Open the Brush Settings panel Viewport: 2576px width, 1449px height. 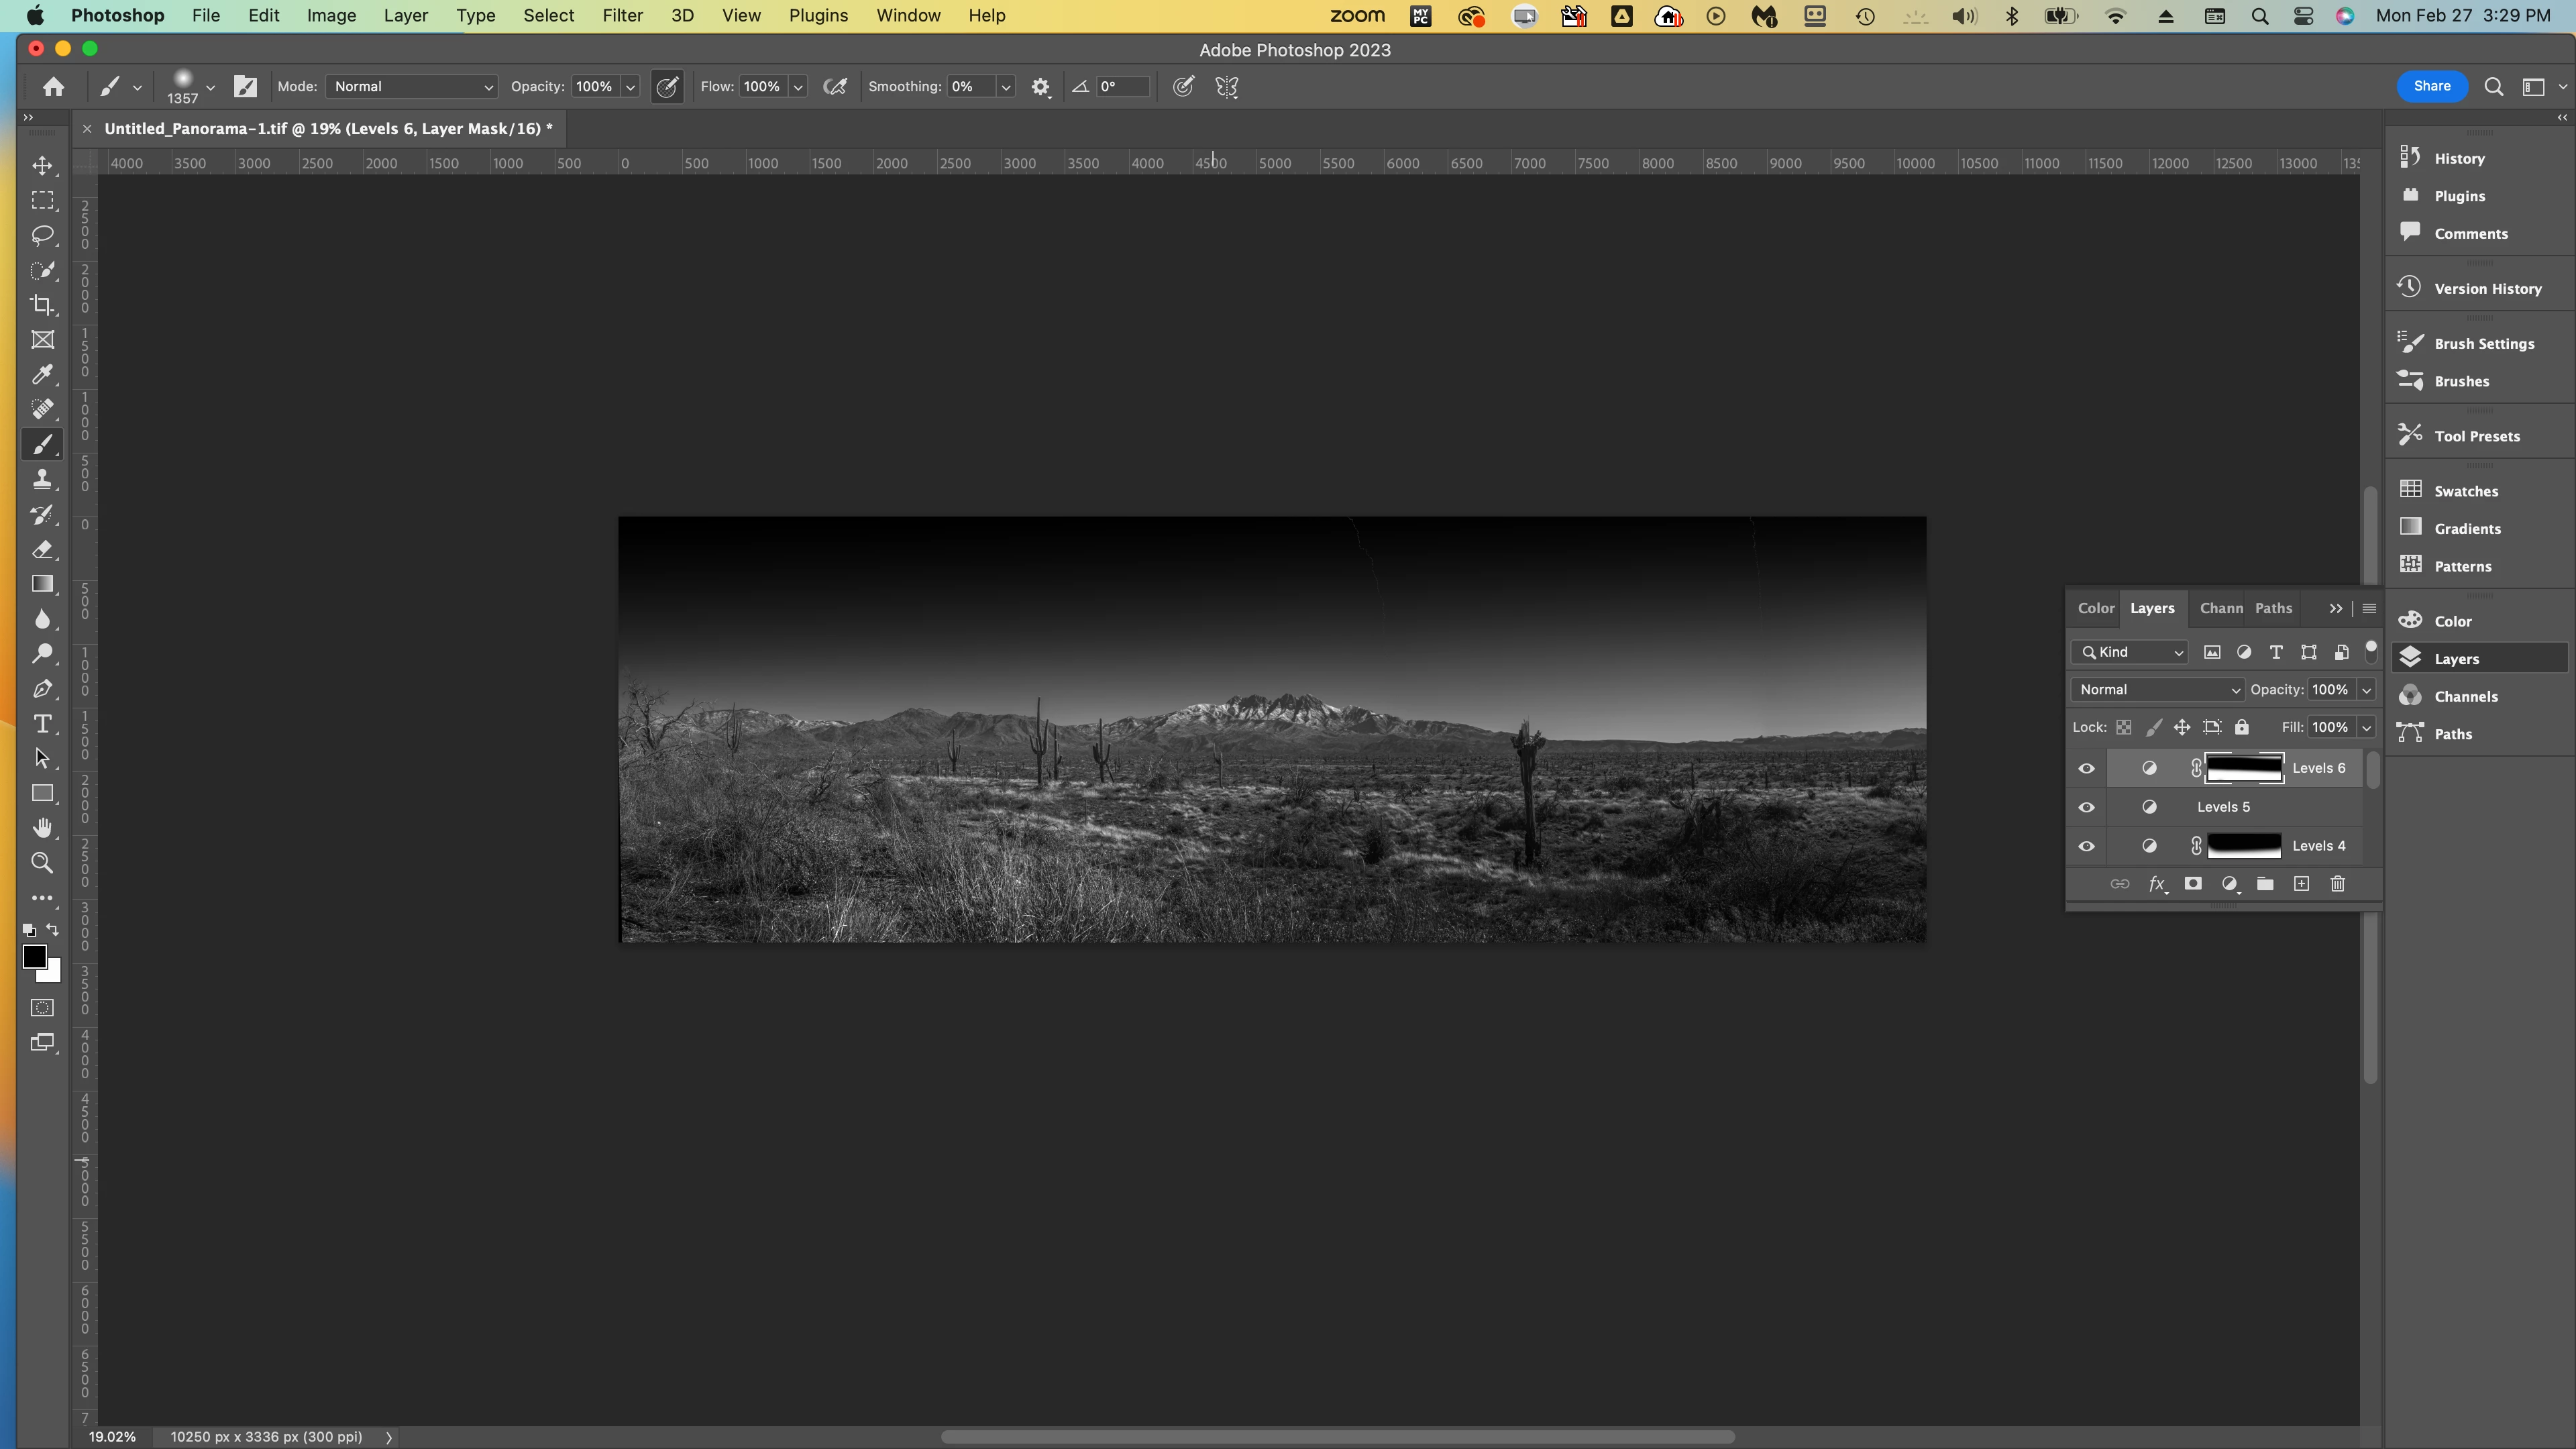[x=2483, y=344]
